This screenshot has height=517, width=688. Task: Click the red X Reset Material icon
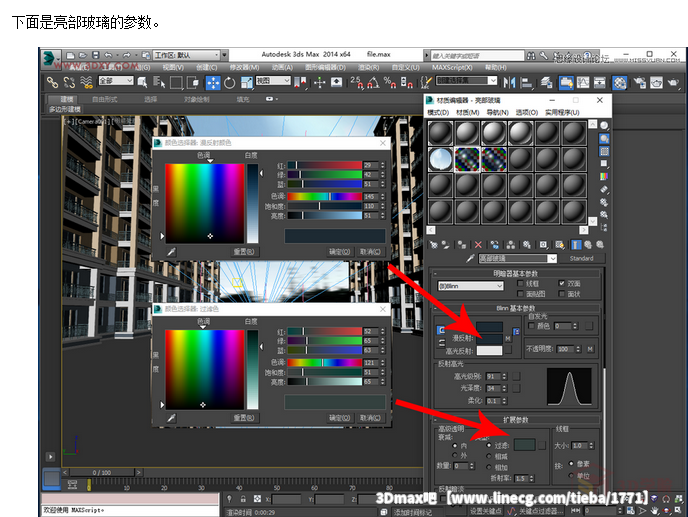[x=478, y=245]
